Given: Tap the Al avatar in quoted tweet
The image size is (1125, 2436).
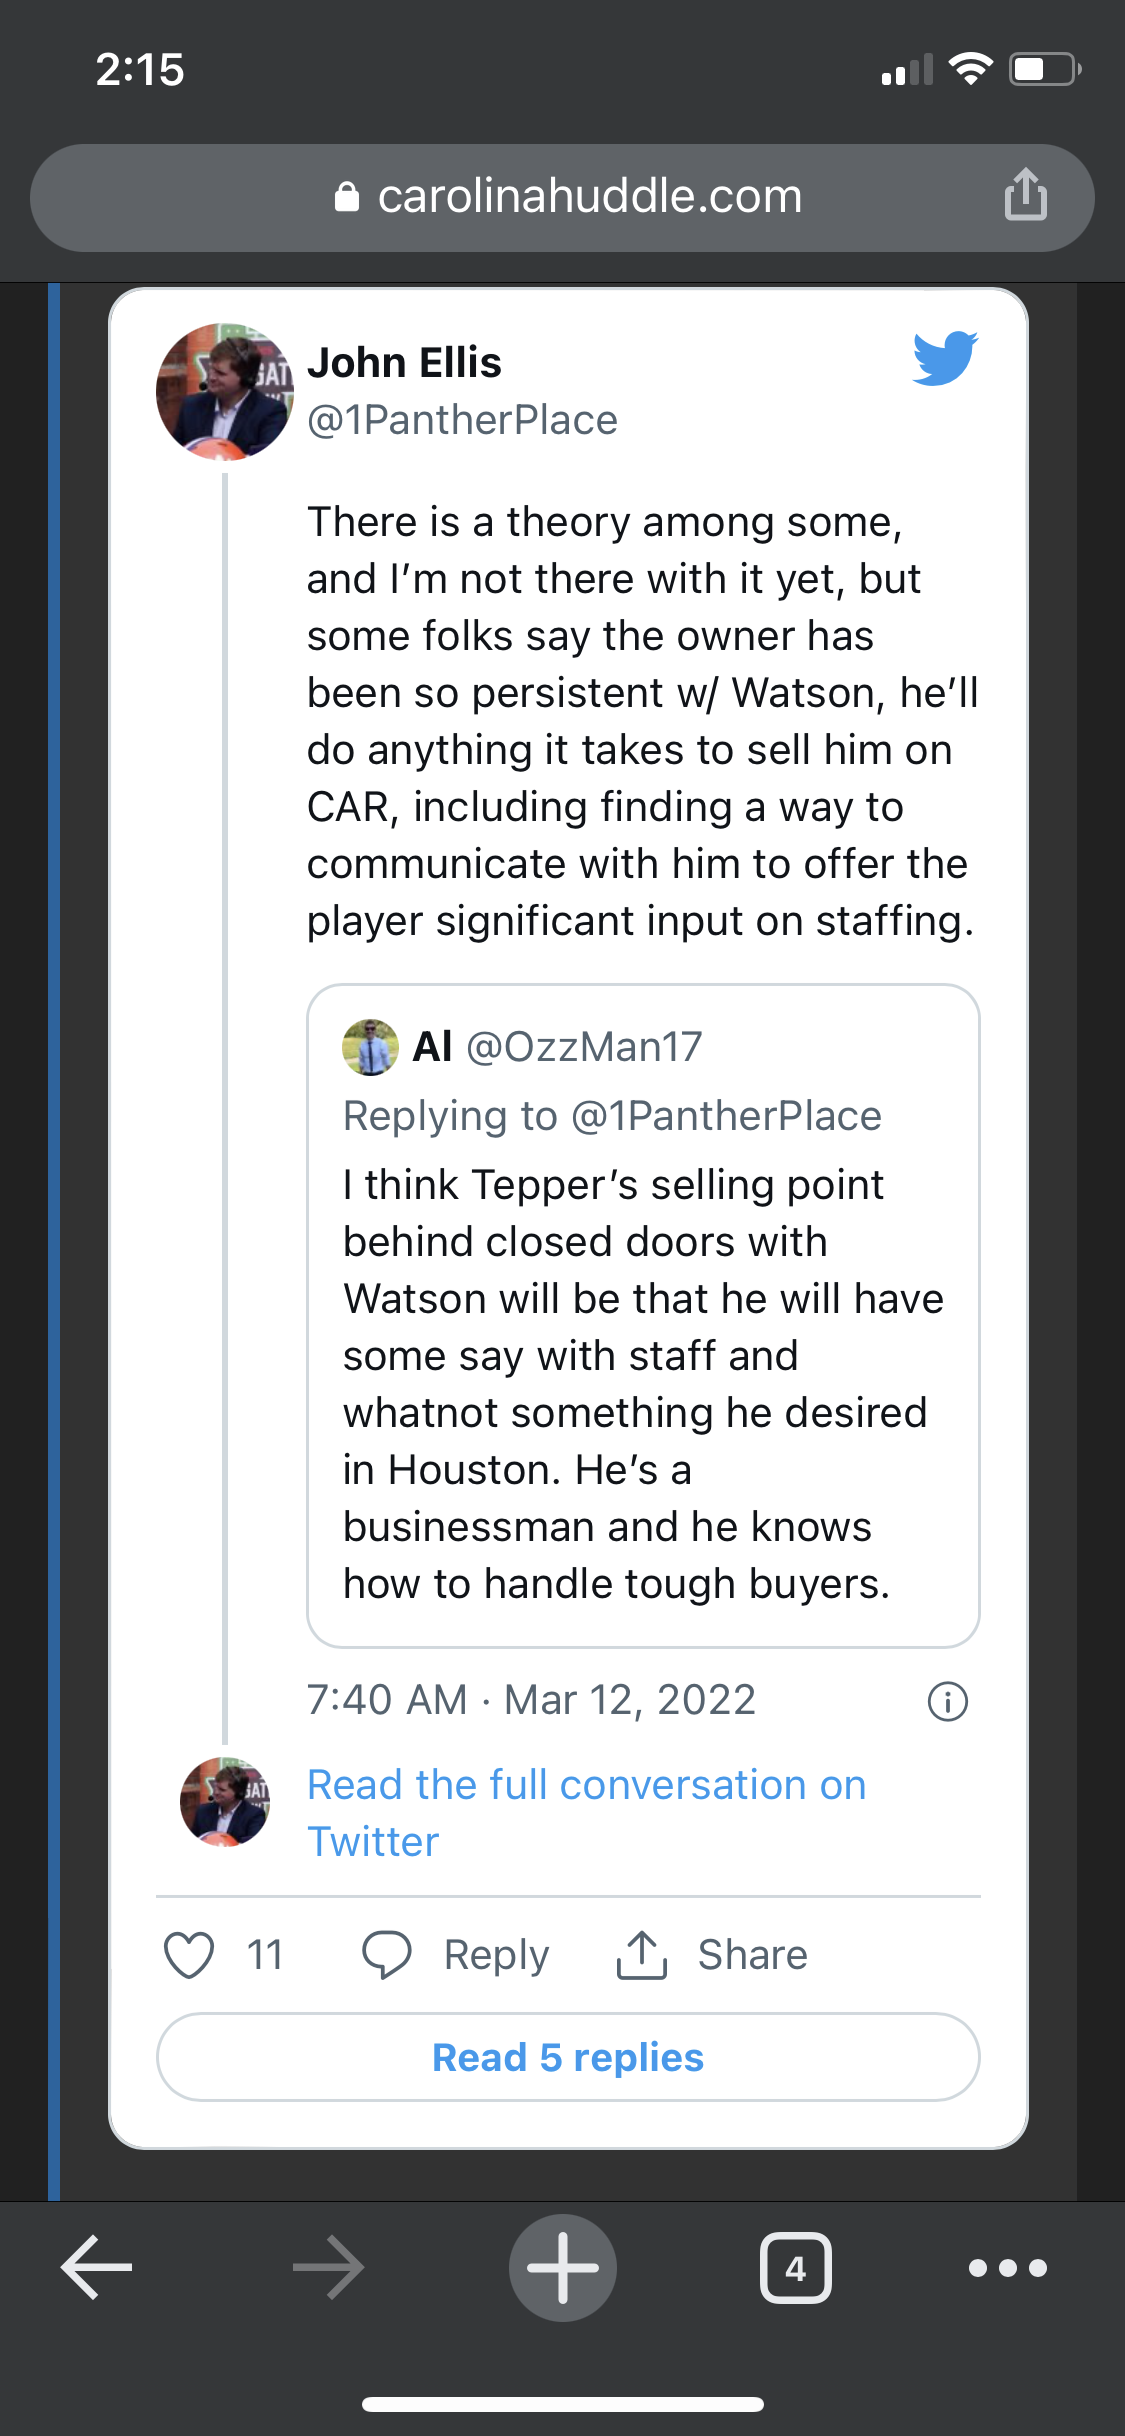Looking at the screenshot, I should (x=370, y=1047).
